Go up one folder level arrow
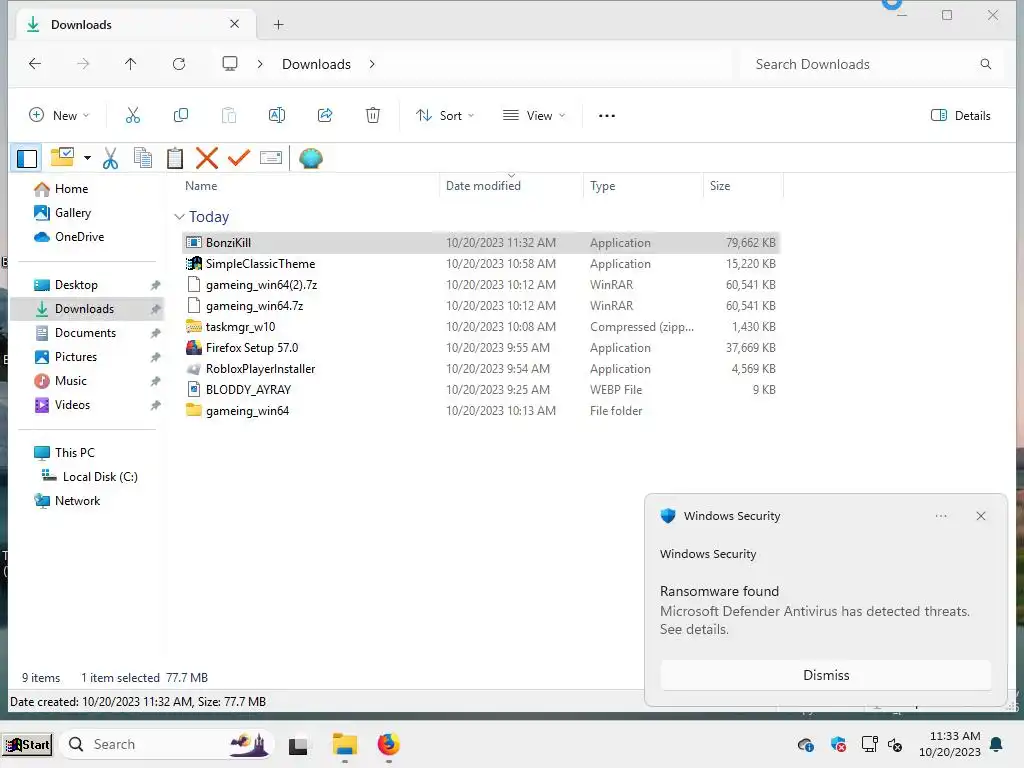Image resolution: width=1024 pixels, height=768 pixels. pos(131,63)
